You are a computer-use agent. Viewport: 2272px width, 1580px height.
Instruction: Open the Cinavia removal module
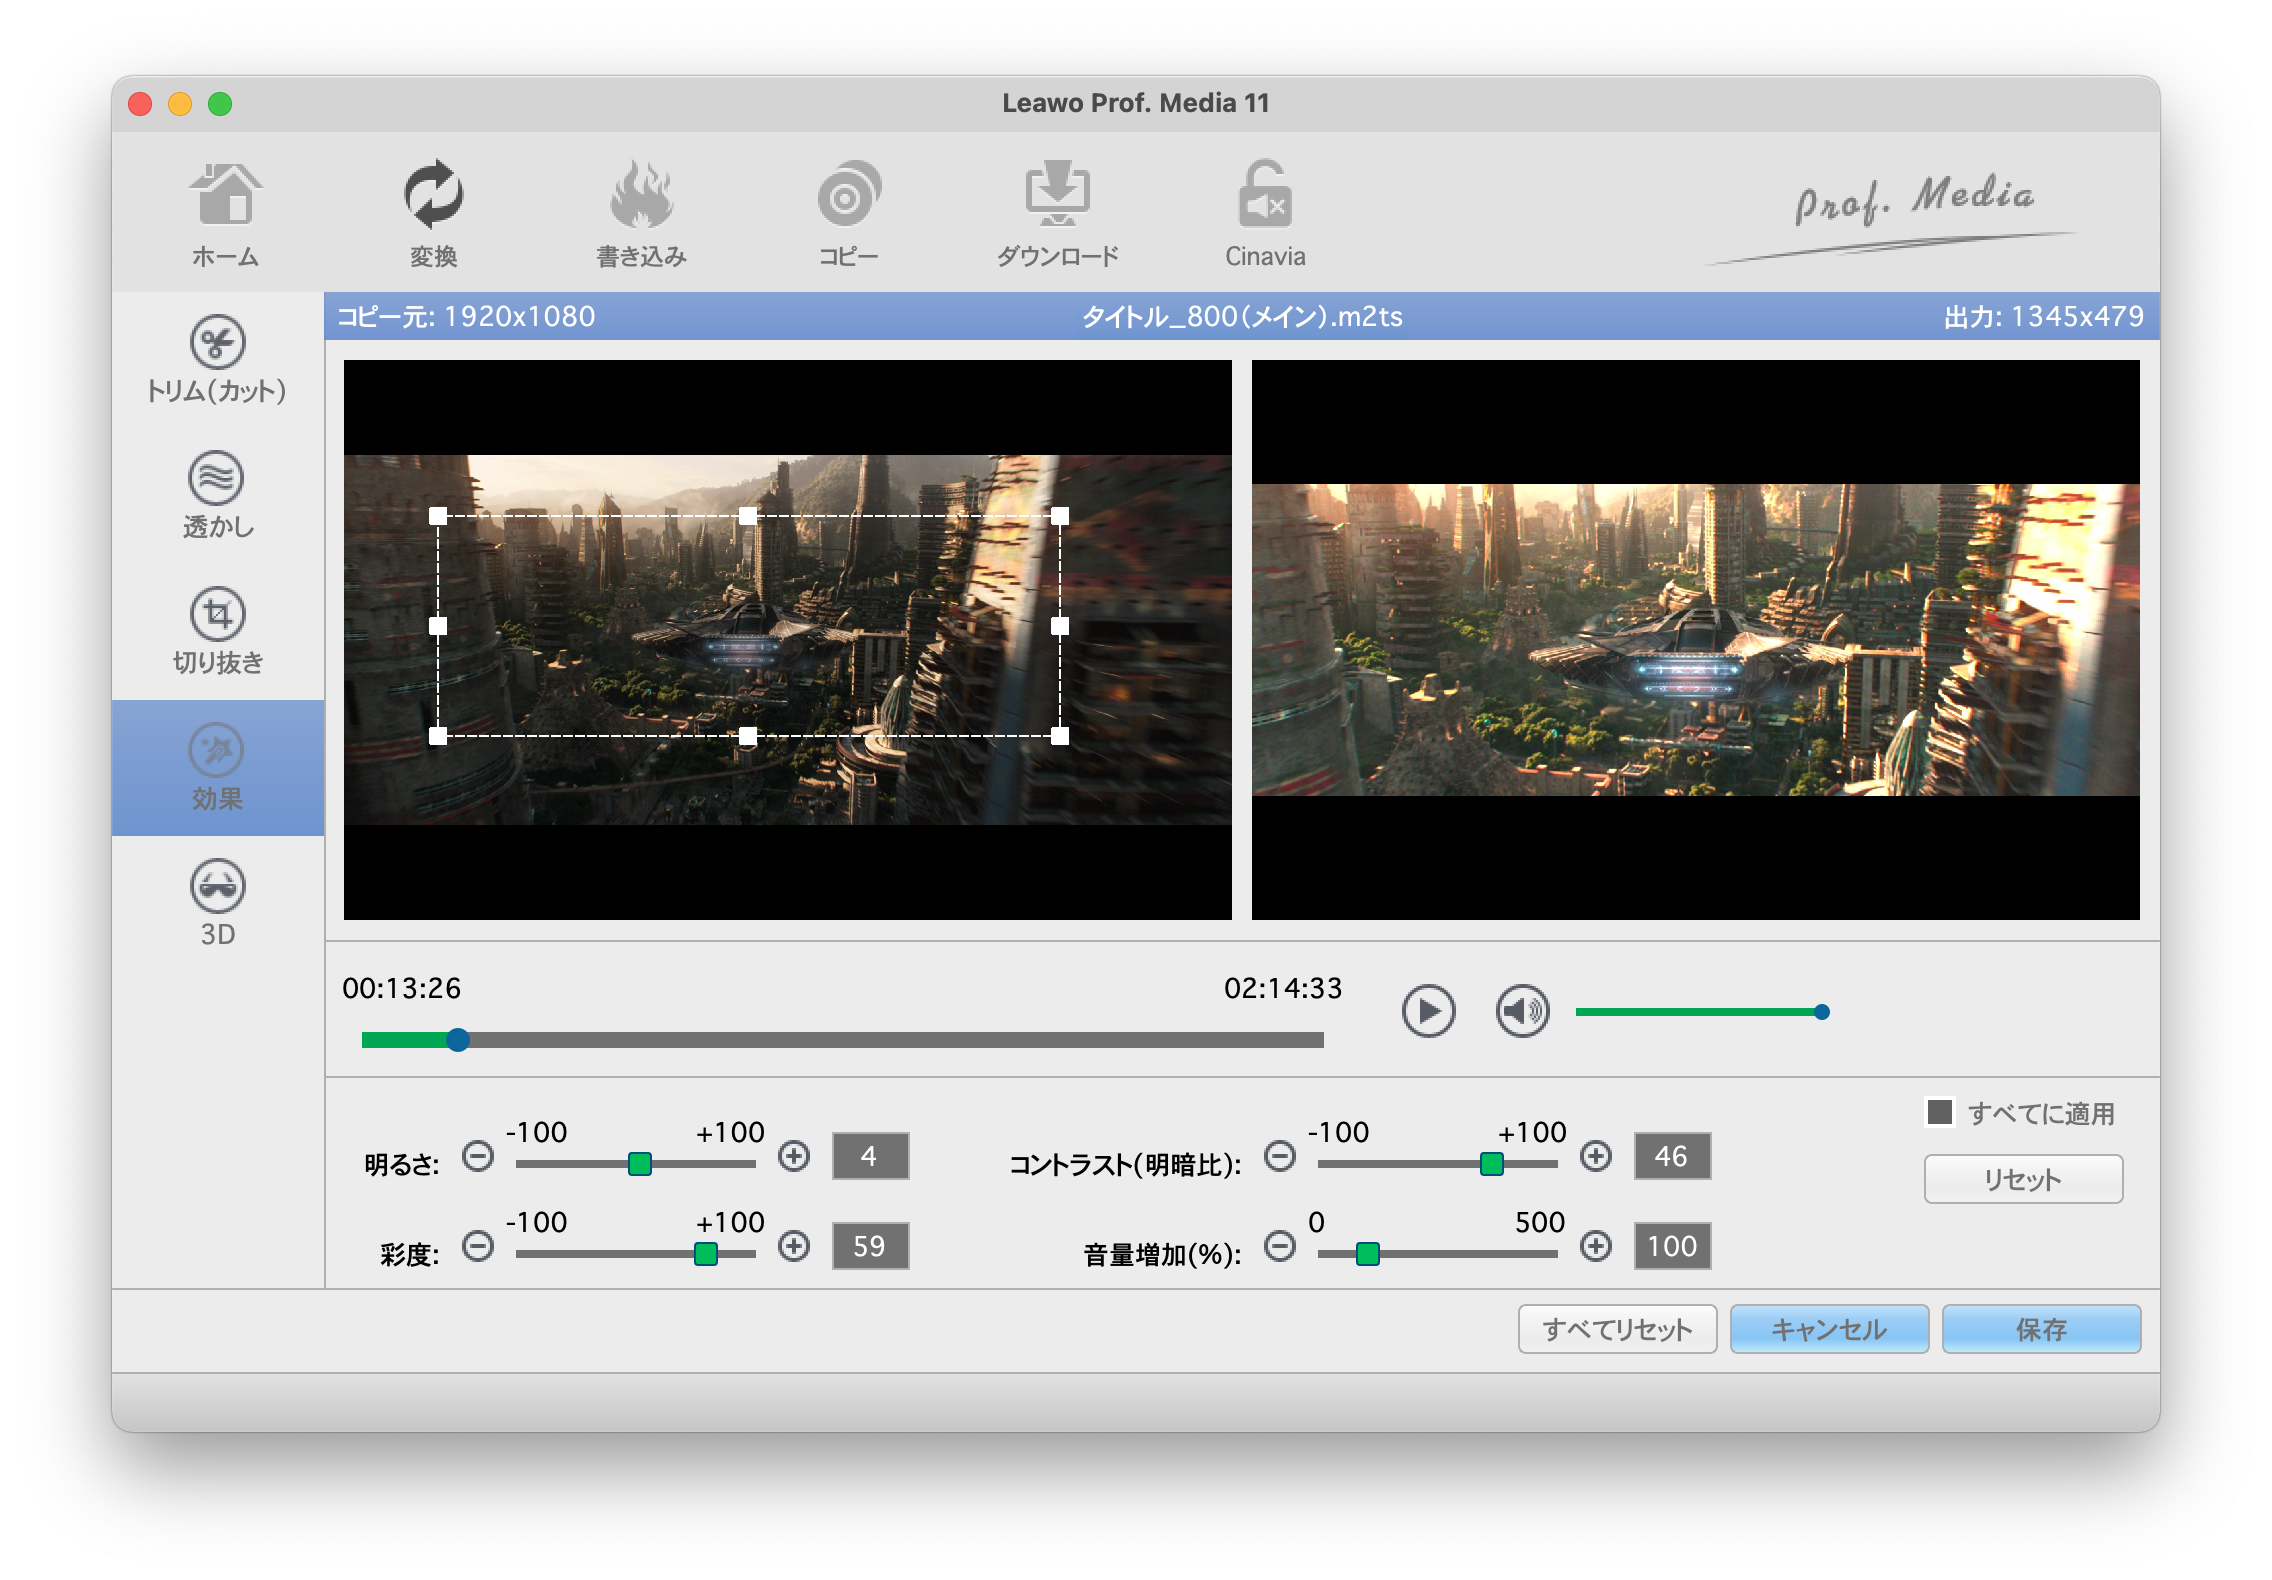point(1265,214)
